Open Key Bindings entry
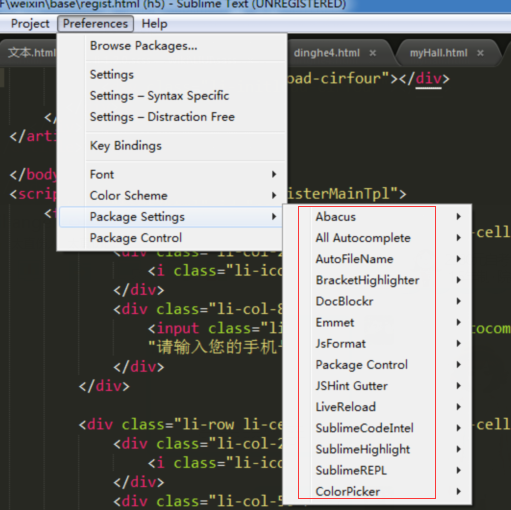 [x=172, y=146]
